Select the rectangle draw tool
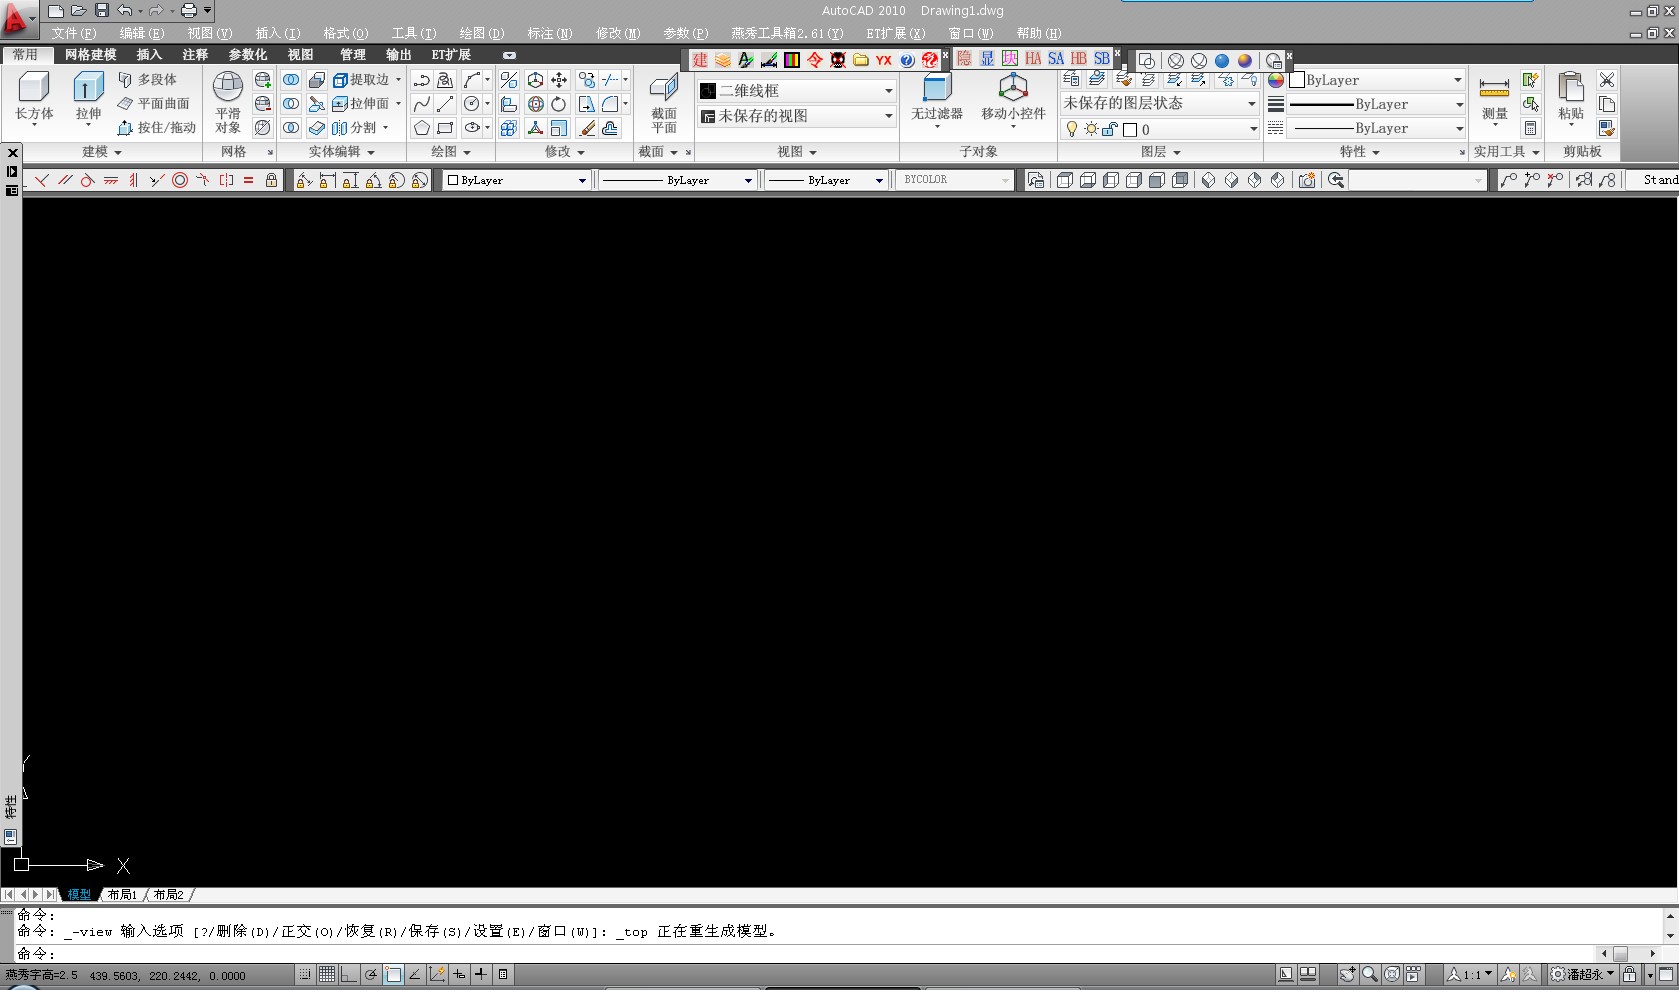Viewport: 1679px width, 990px height. tap(446, 128)
